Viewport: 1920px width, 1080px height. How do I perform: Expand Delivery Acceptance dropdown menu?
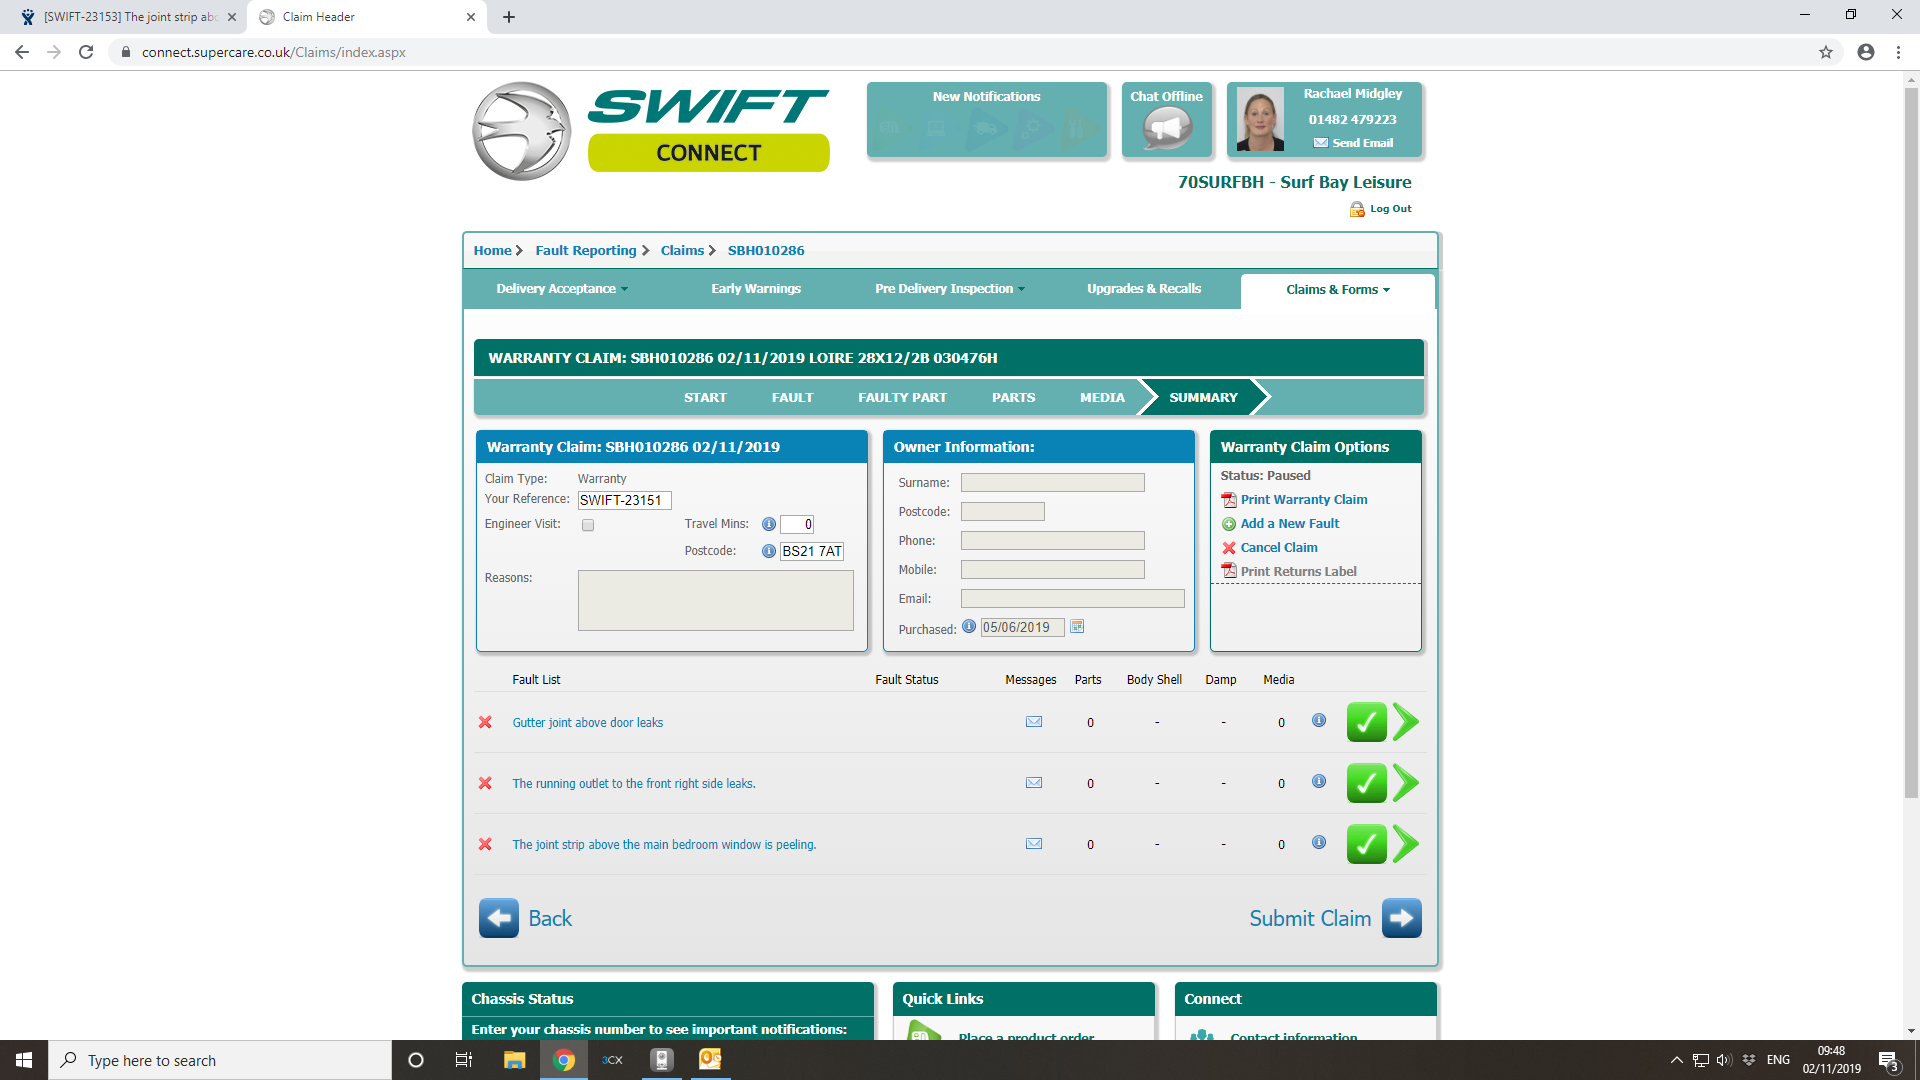[x=562, y=289]
